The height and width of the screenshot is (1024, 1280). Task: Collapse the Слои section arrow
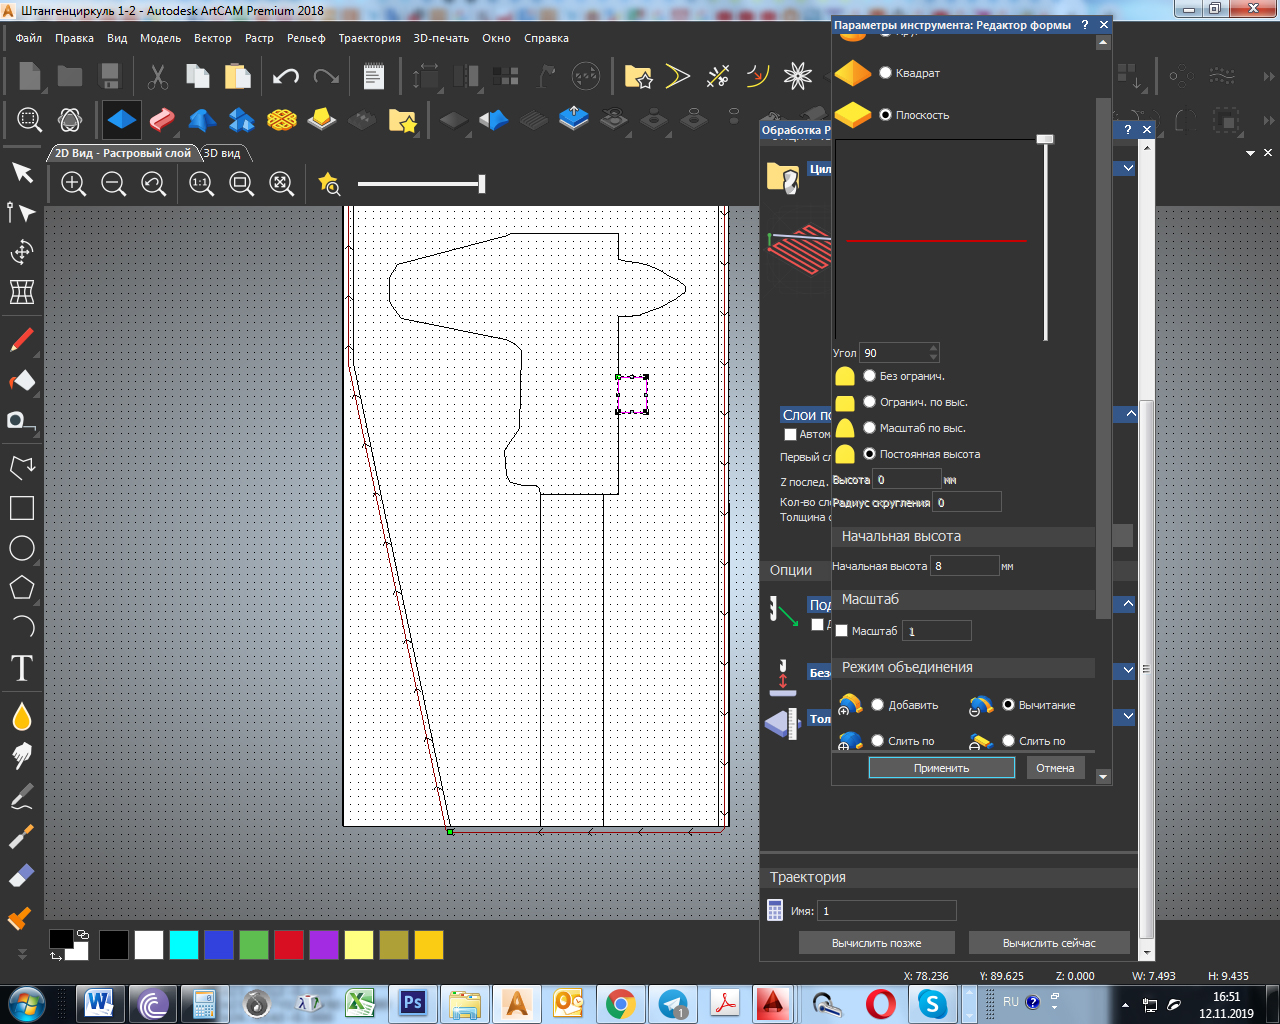[1130, 414]
